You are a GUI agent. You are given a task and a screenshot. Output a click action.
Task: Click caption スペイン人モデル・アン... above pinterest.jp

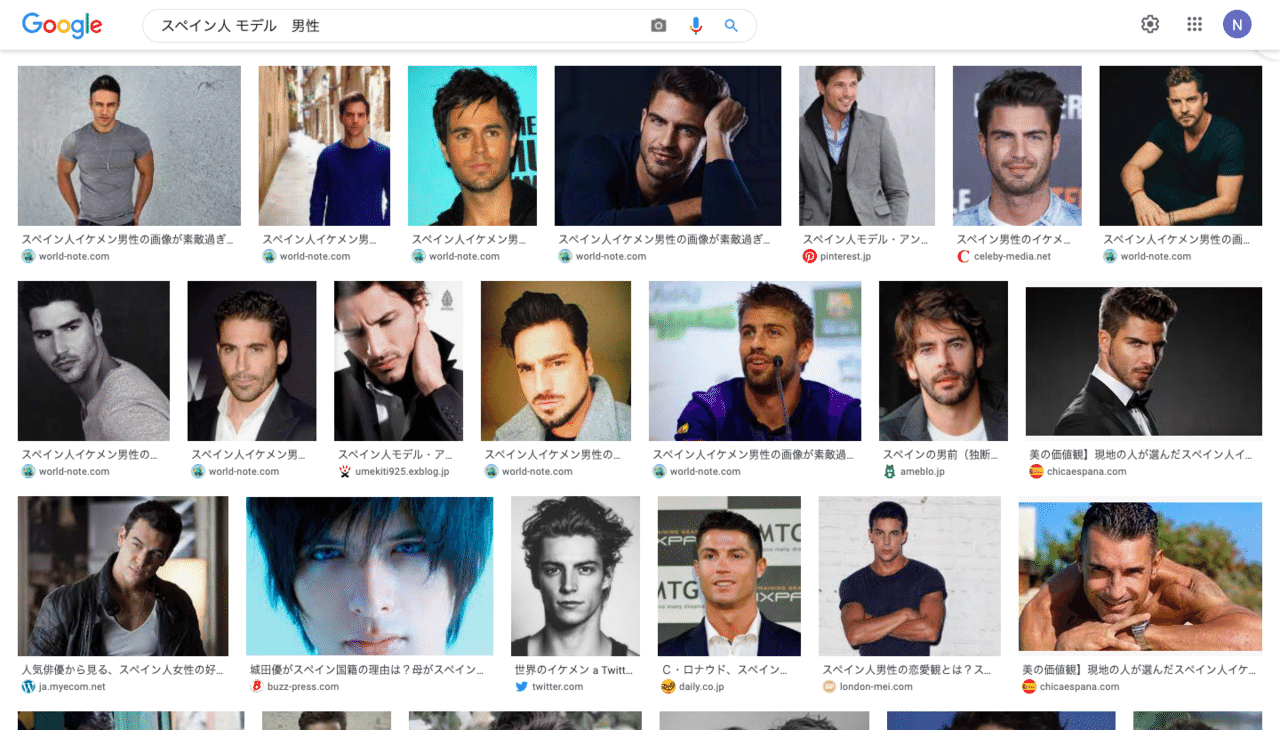[x=866, y=240]
